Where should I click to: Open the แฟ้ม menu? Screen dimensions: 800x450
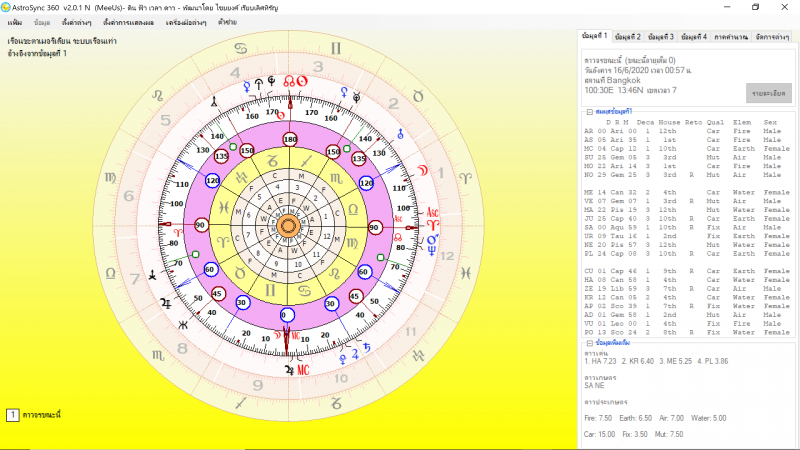tap(14, 21)
